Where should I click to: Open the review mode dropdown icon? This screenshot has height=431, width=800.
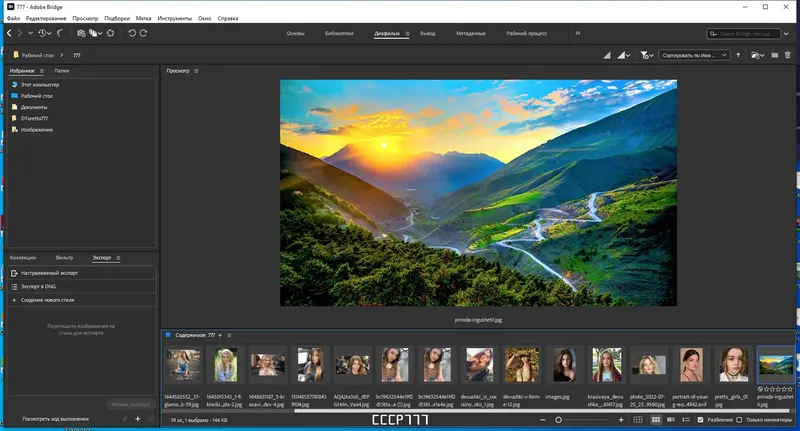95,33
